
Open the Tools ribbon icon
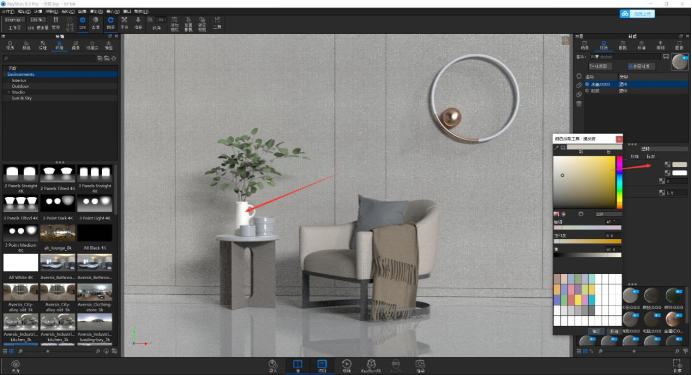pyautogui.click(x=217, y=23)
